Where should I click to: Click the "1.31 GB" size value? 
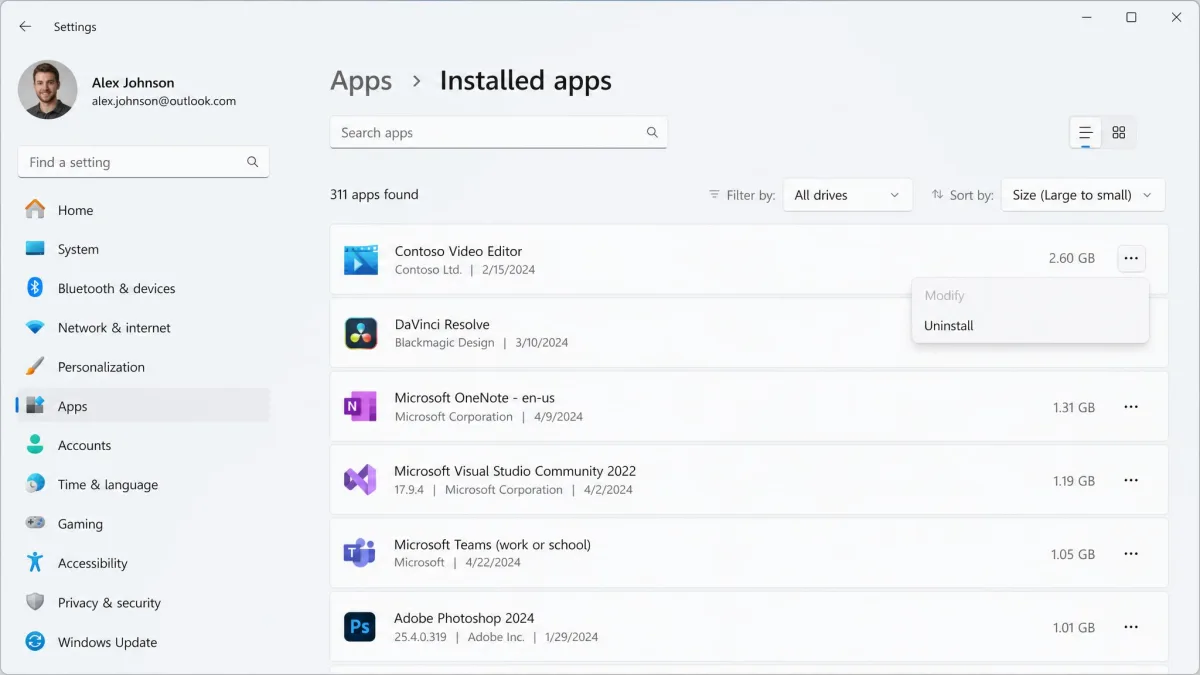click(1074, 407)
